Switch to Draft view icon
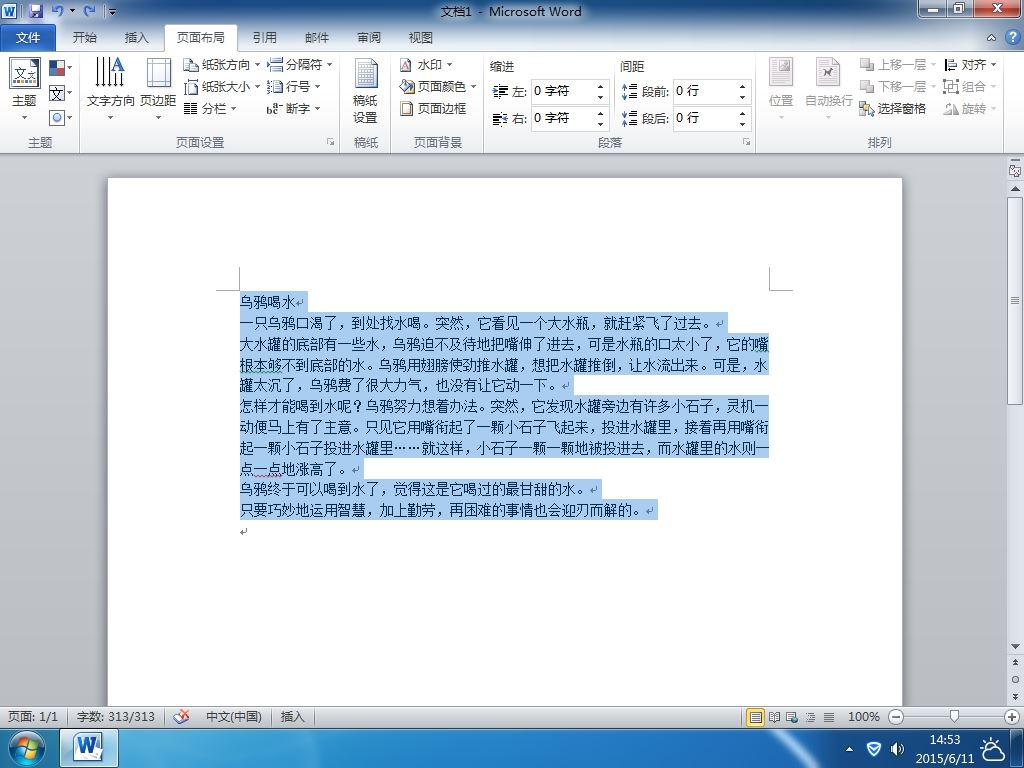Image resolution: width=1024 pixels, height=768 pixels. point(829,717)
